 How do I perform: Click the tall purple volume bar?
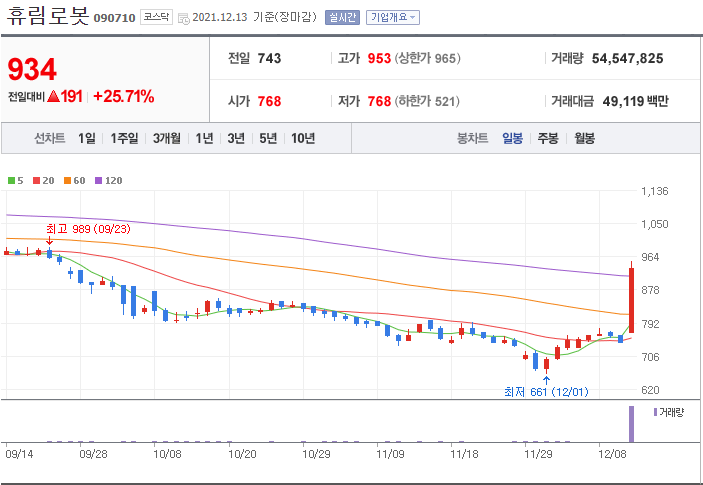631,424
